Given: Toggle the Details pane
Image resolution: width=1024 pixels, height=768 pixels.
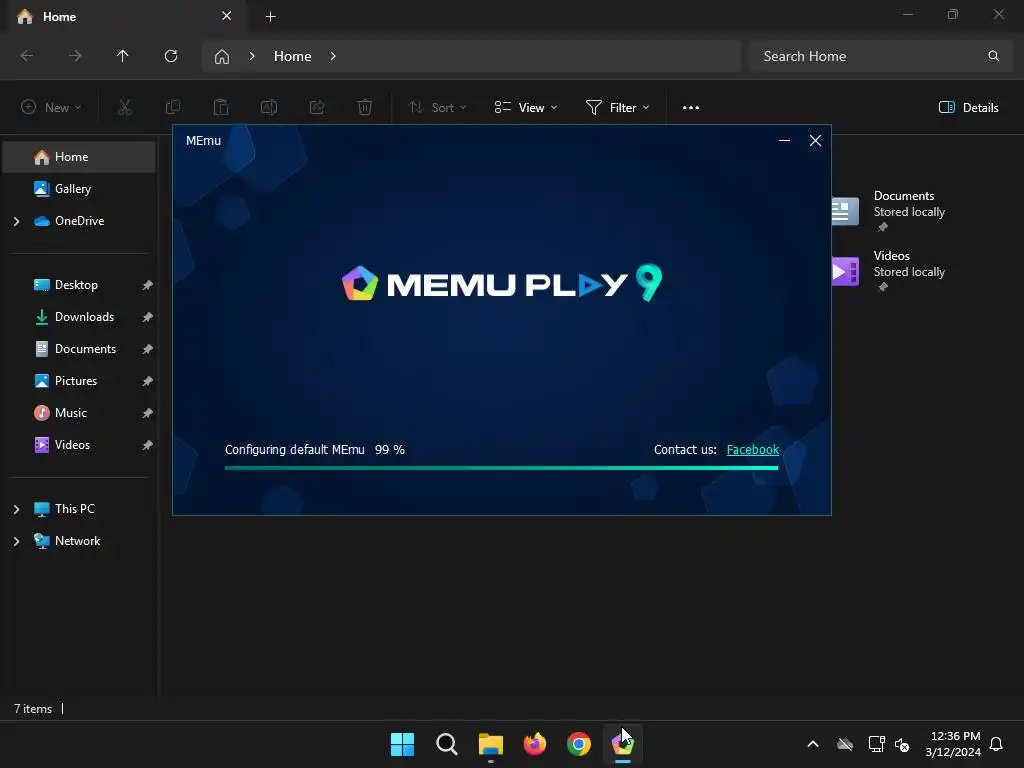Looking at the screenshot, I should pos(968,107).
